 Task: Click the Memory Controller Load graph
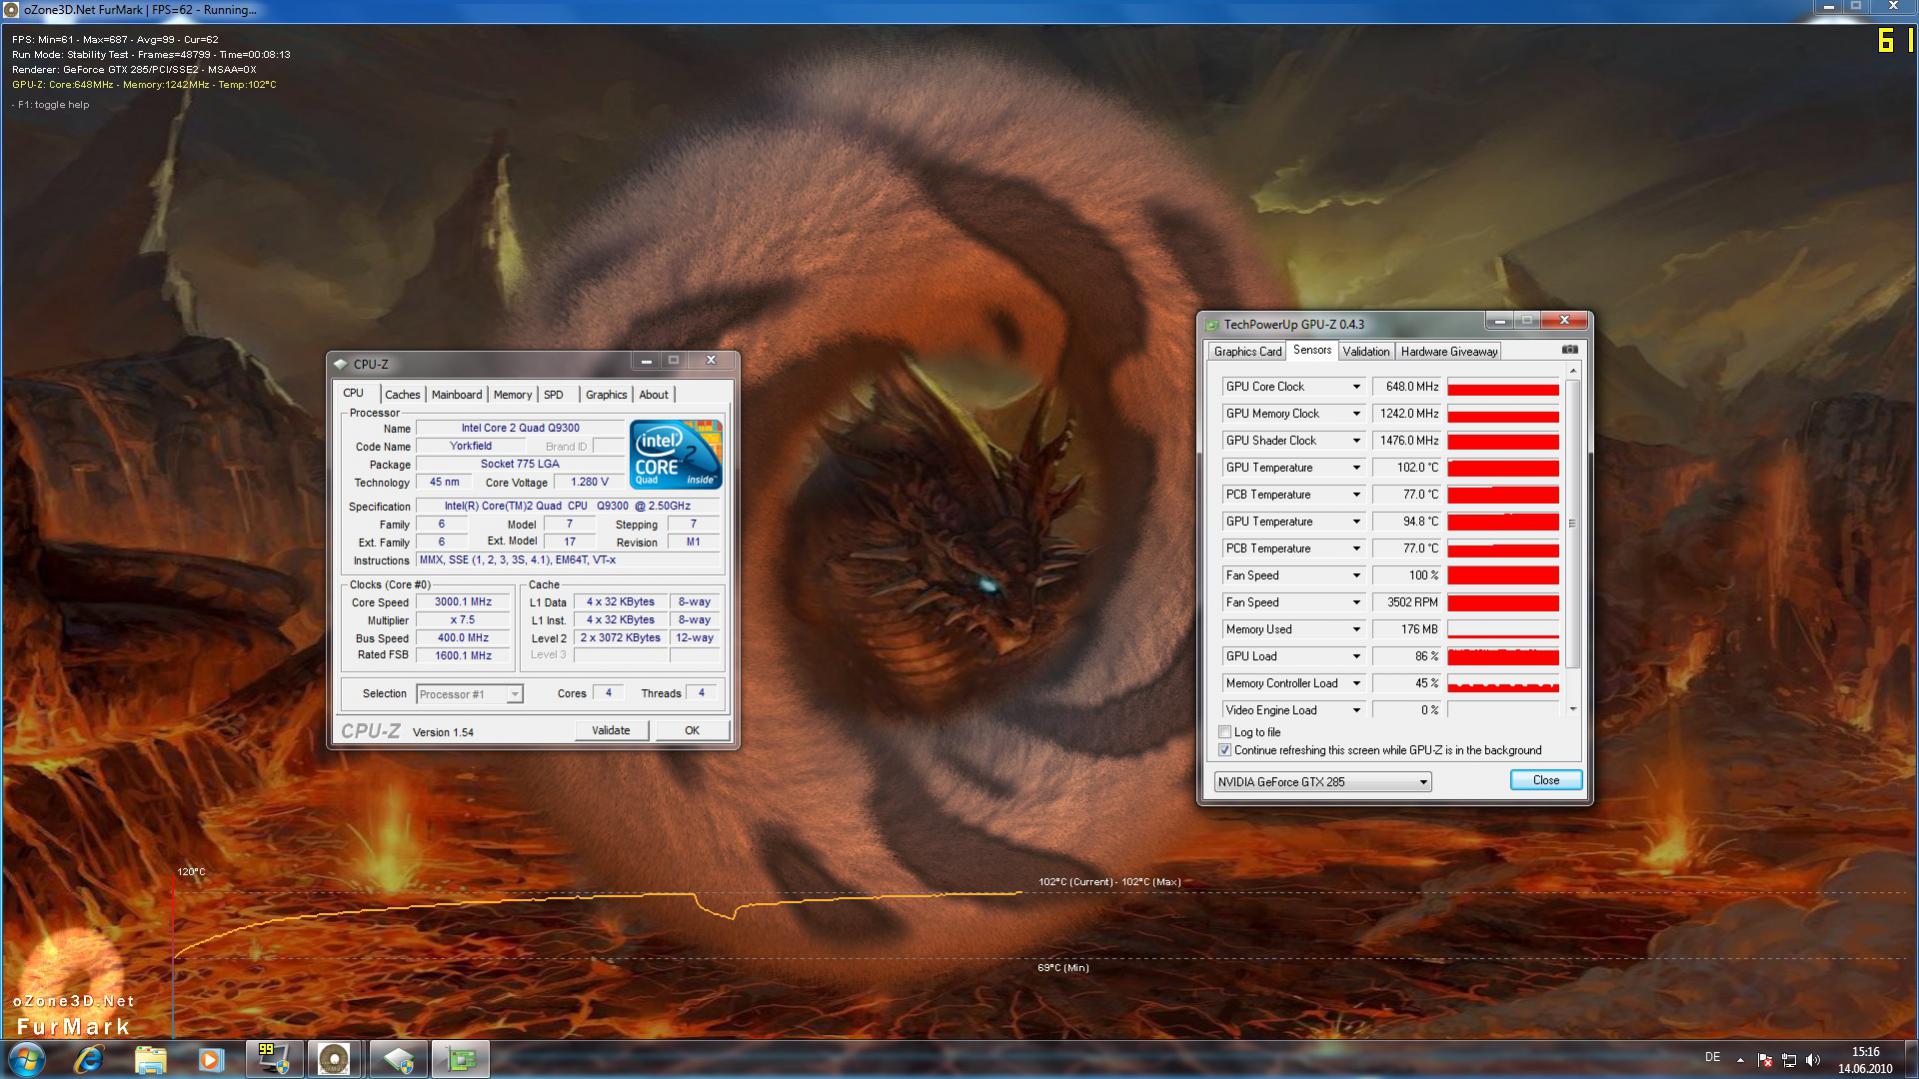pyautogui.click(x=1503, y=684)
